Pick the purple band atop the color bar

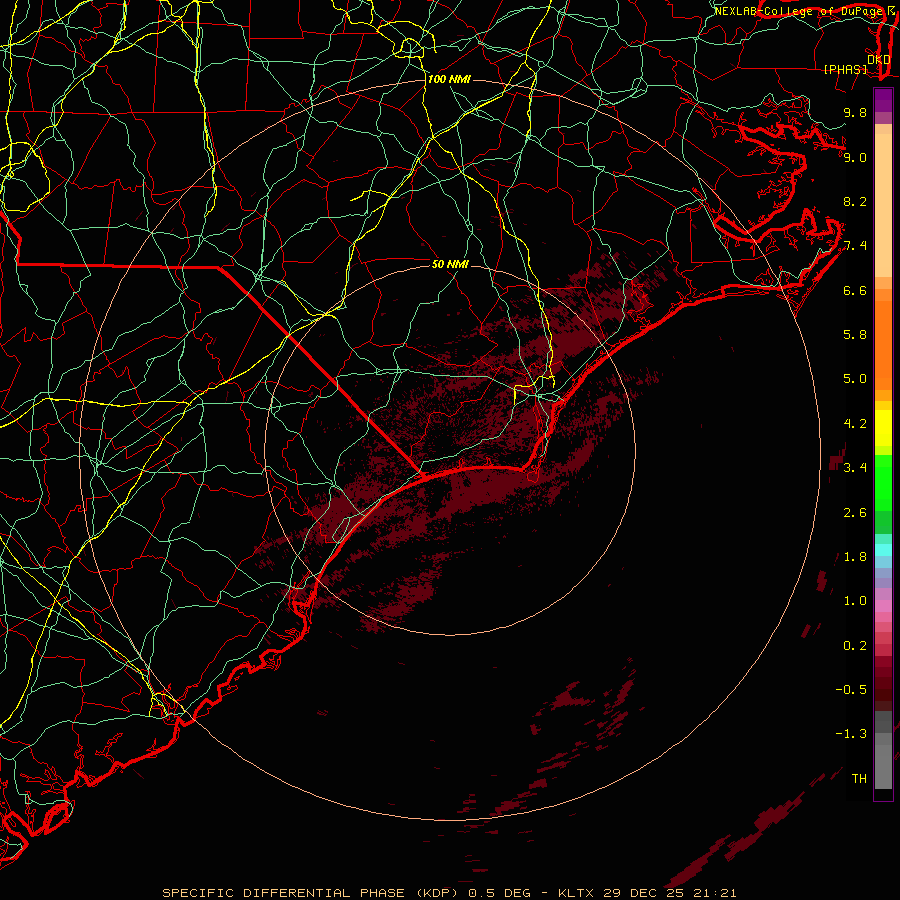(x=883, y=100)
